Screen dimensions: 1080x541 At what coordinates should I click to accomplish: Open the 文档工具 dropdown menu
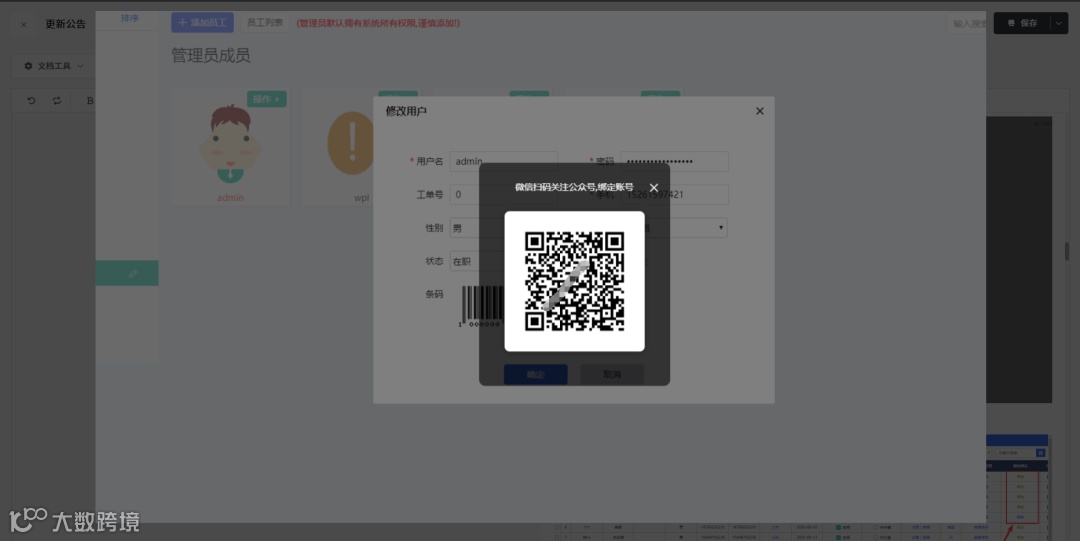54,66
